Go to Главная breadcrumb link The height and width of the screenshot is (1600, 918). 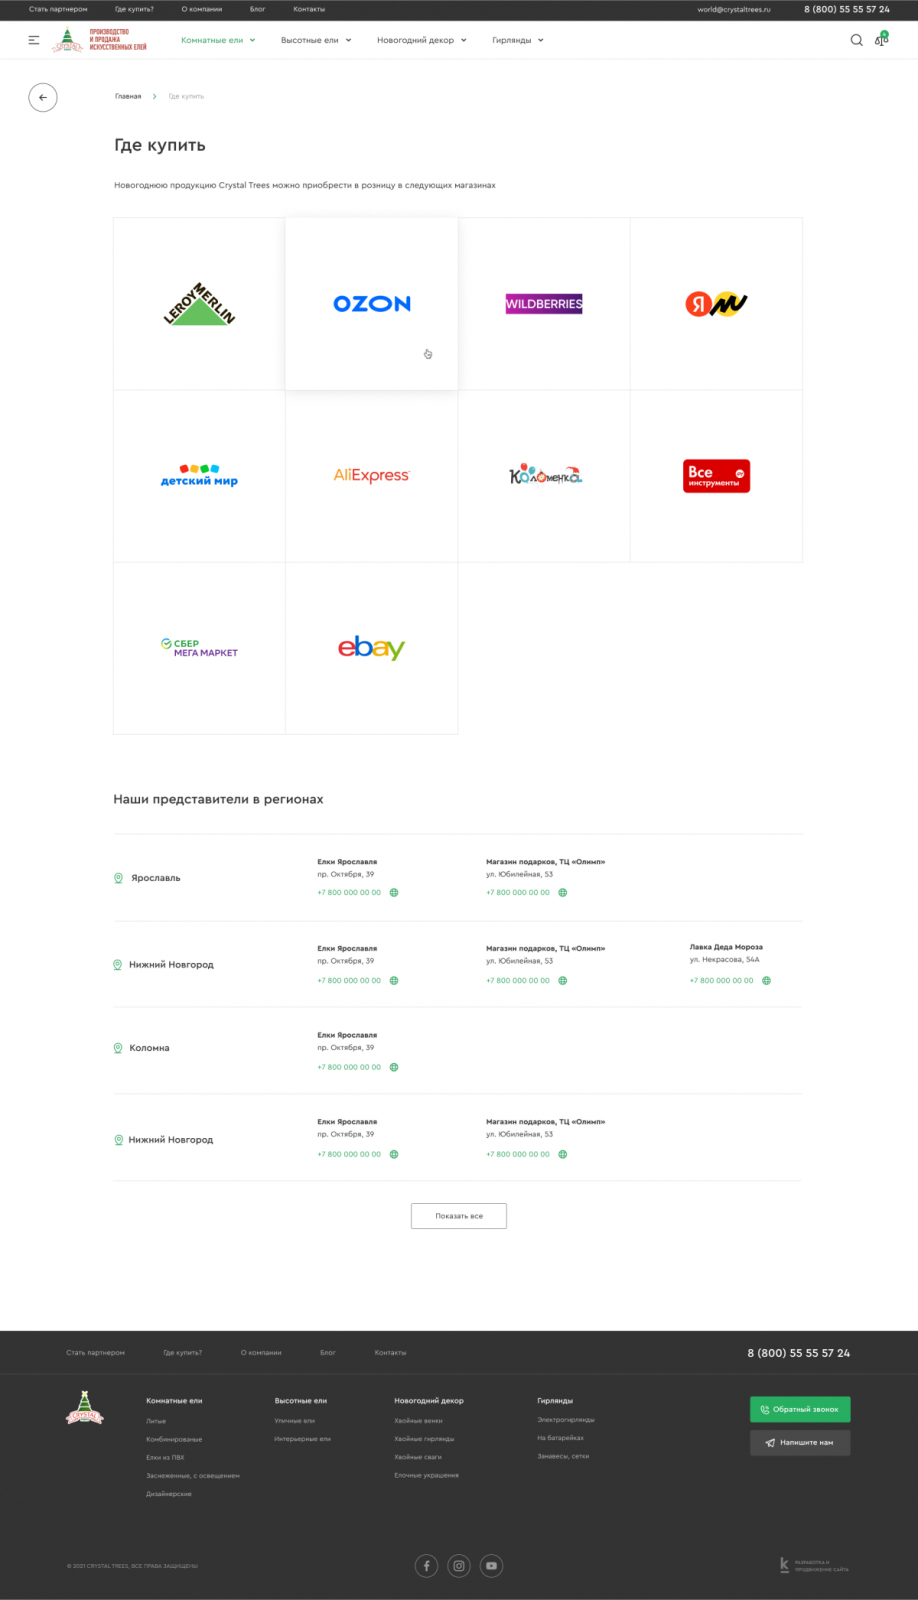click(x=128, y=97)
